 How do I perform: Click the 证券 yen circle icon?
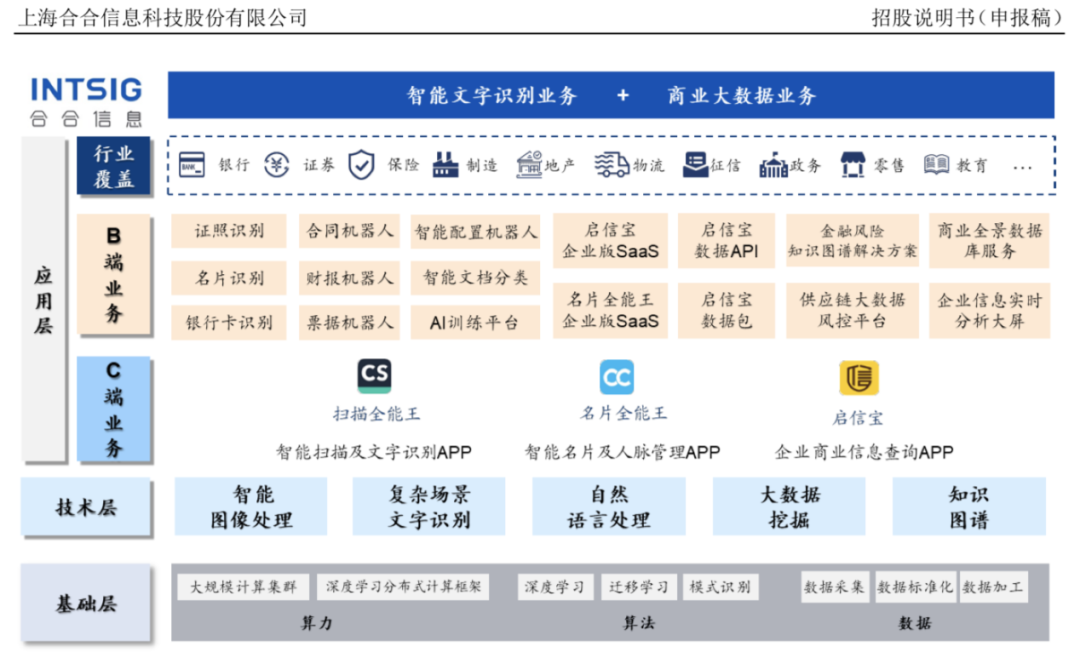[x=277, y=165]
